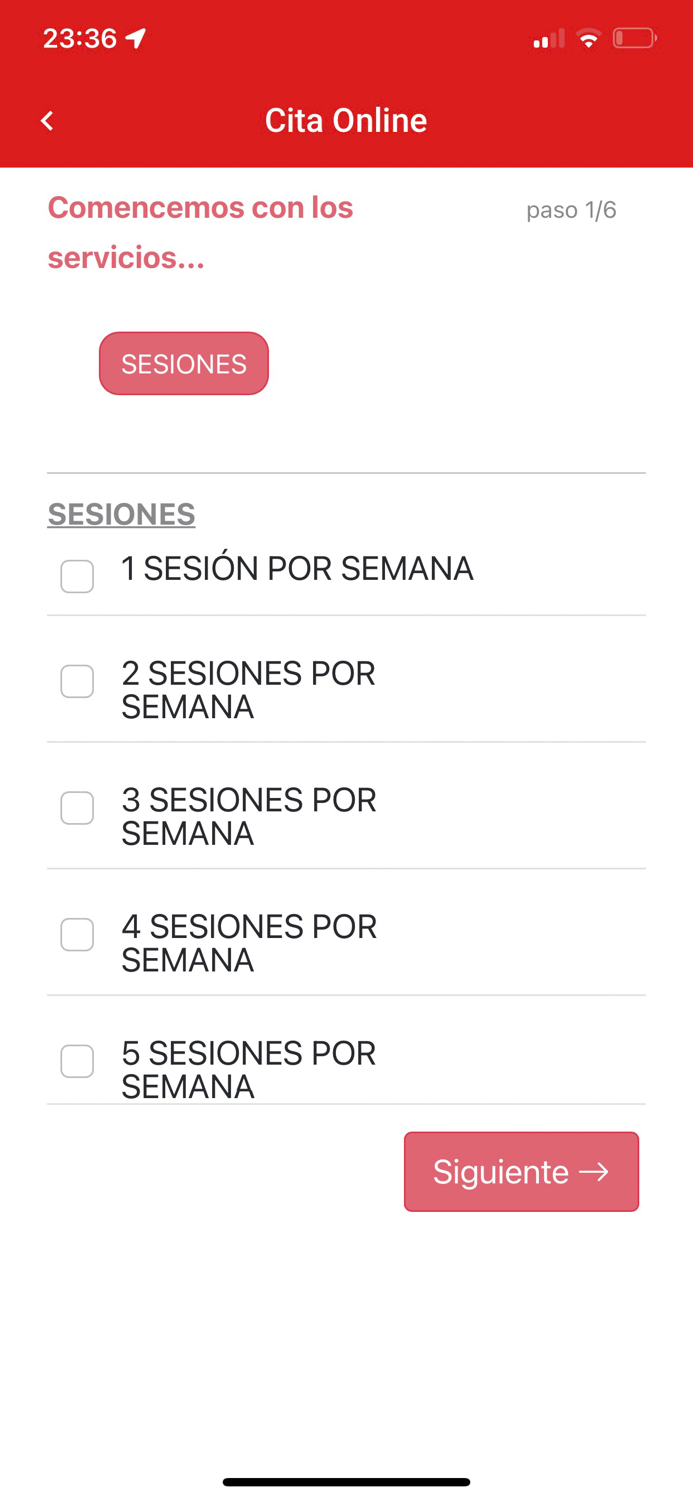This screenshot has width=693, height=1500.
Task: Check the 2 SESIONES POR SEMANA checkbox
Action: (x=77, y=681)
